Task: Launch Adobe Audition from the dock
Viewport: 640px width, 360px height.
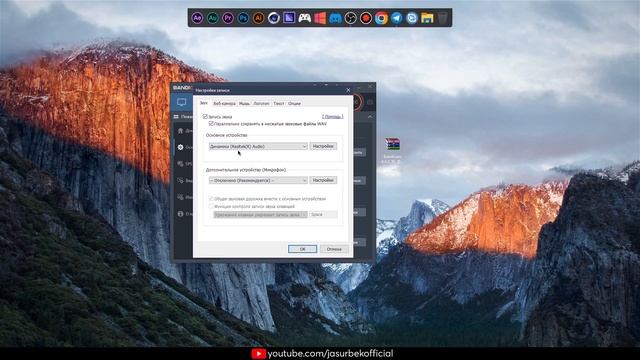Action: point(212,18)
